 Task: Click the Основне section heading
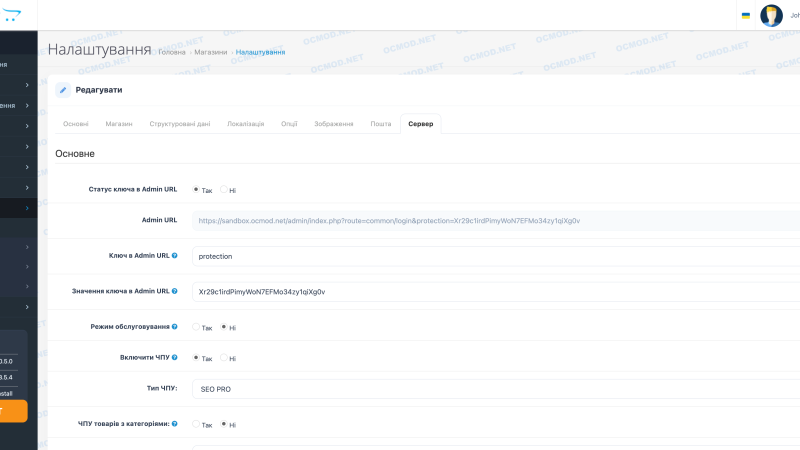75,154
